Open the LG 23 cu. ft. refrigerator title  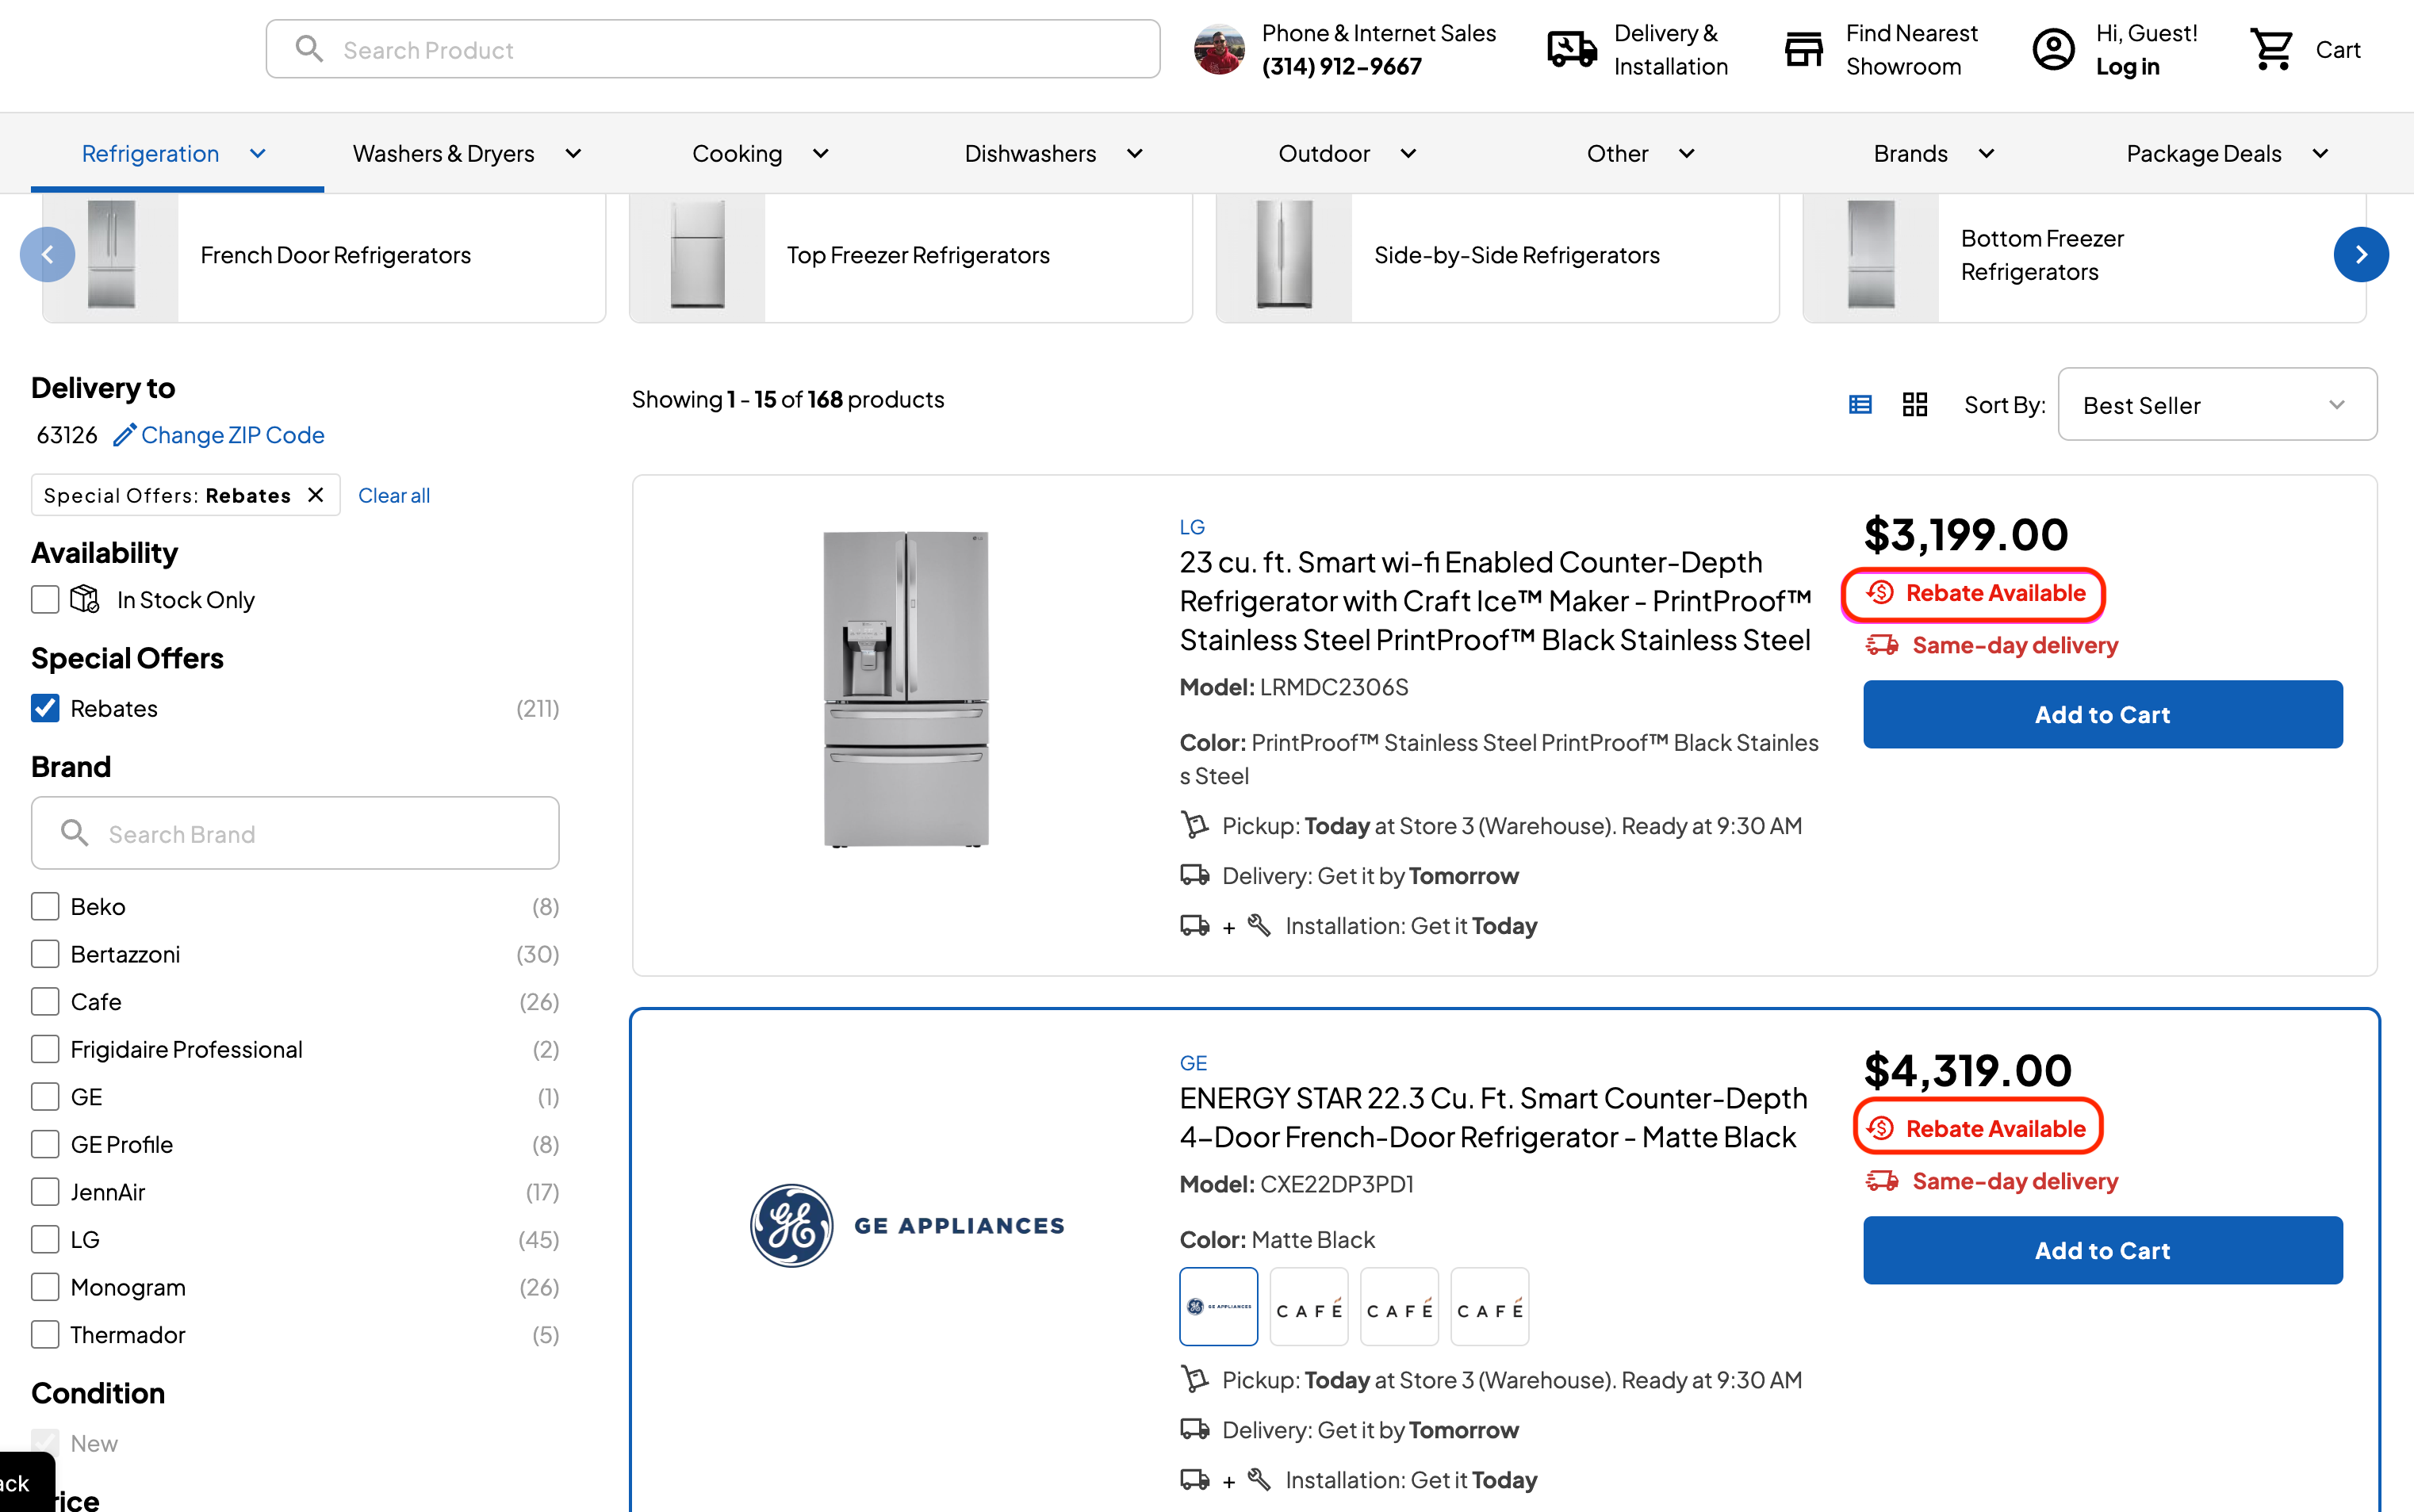(1496, 601)
